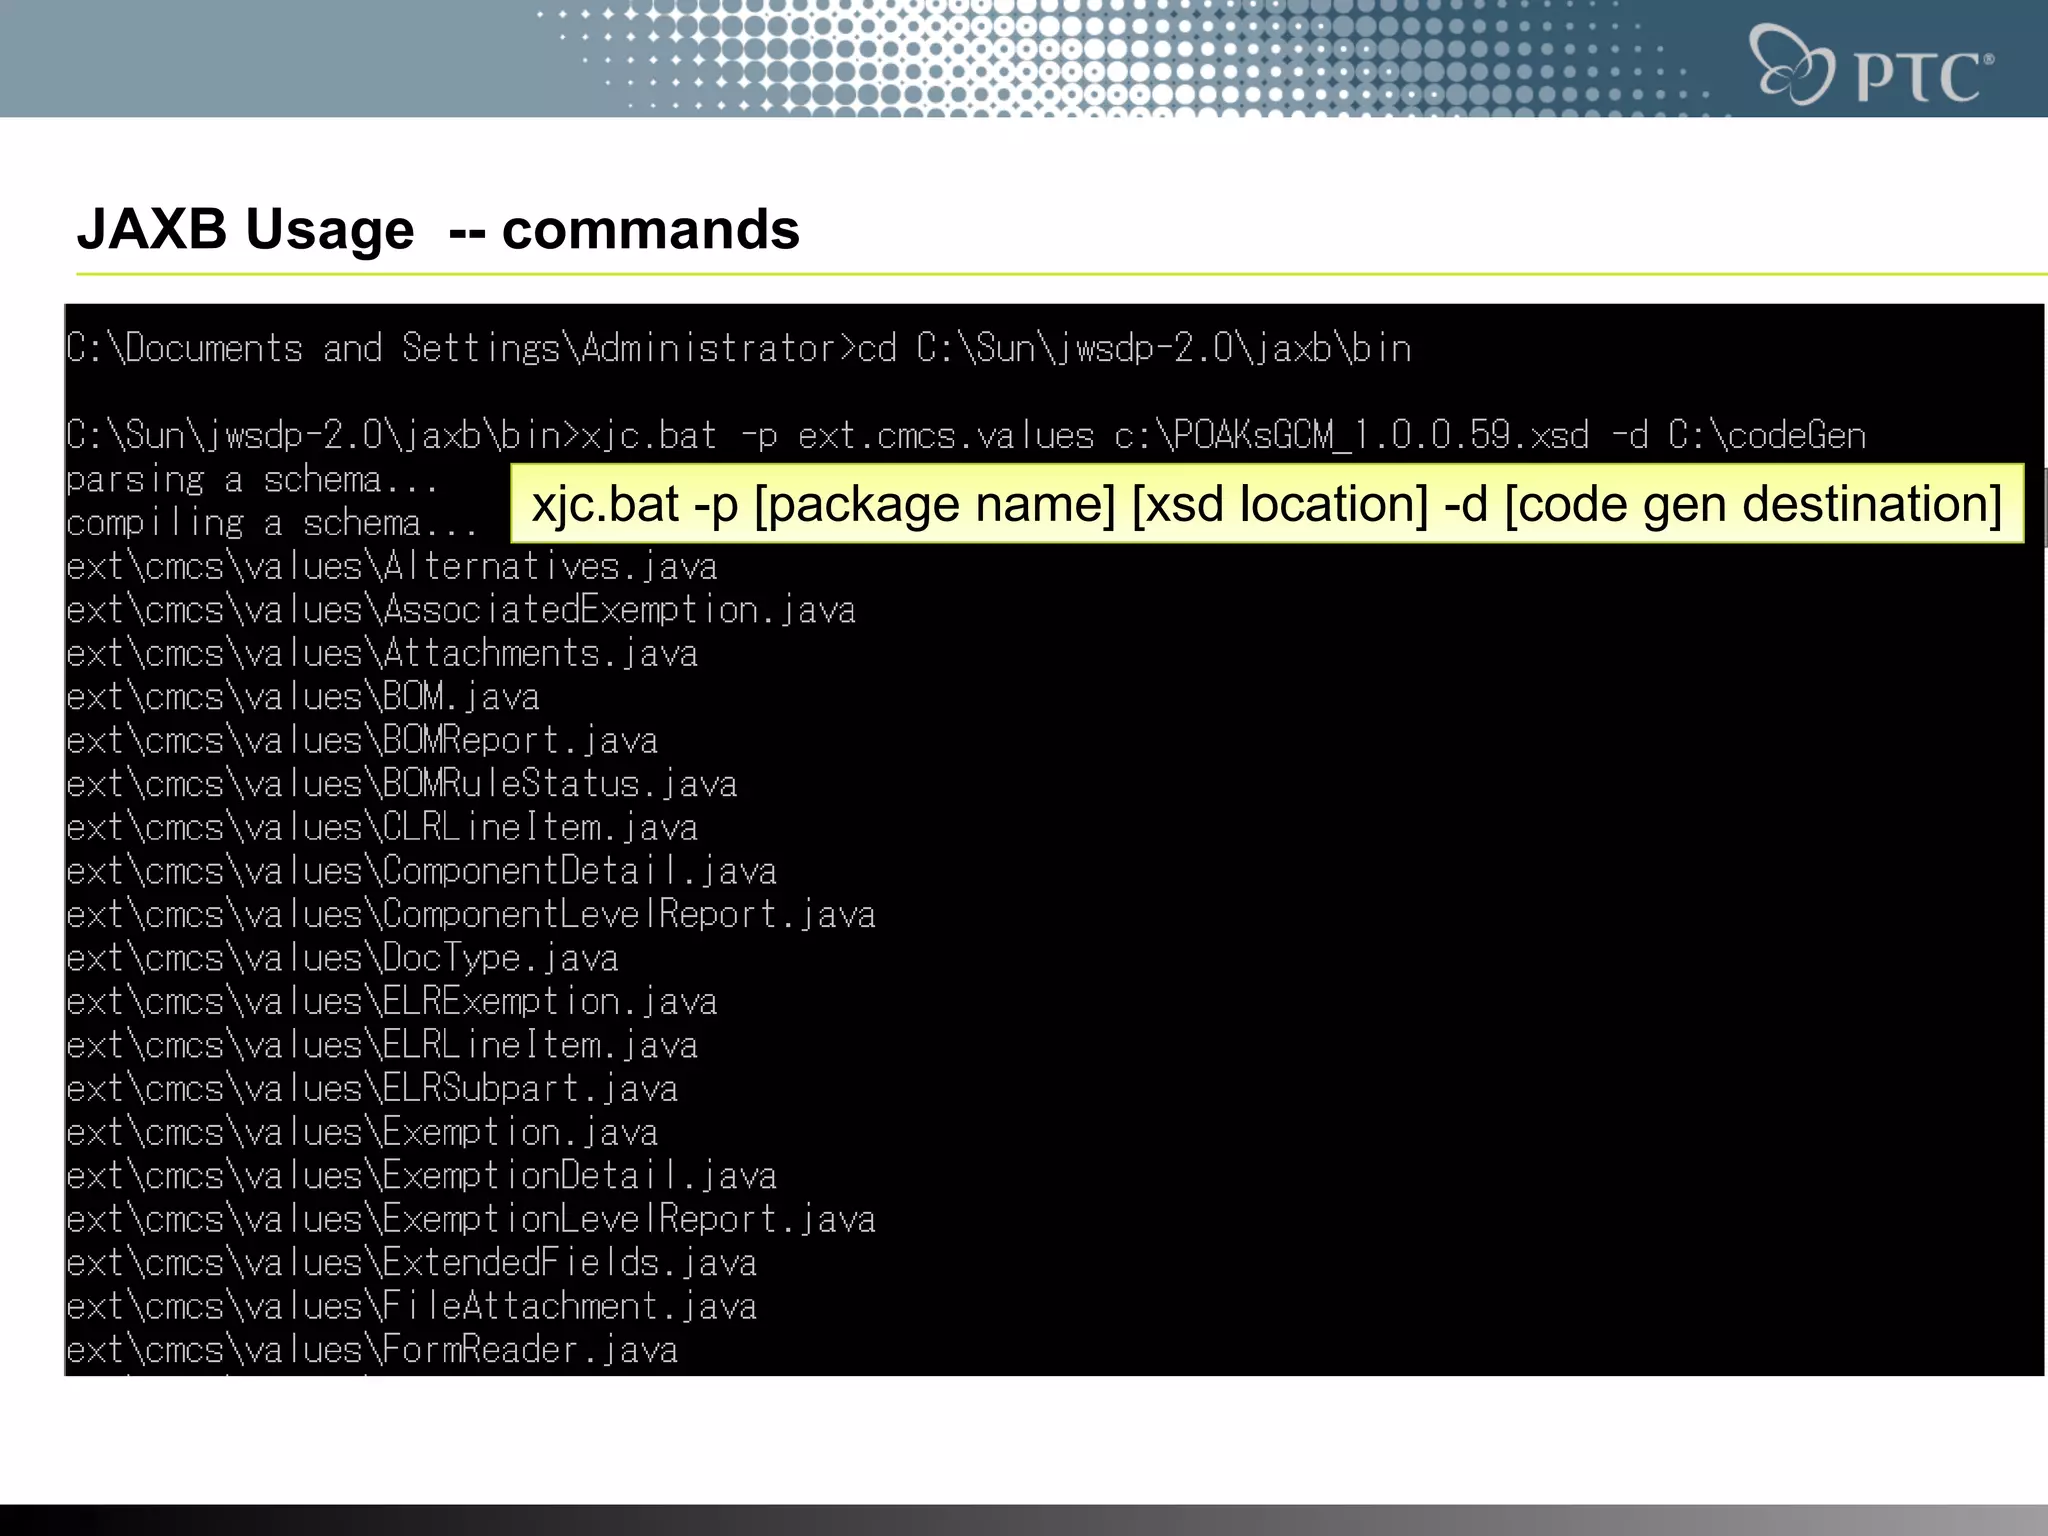
Task: Click the 'compiling a schema...' line
Action: pyautogui.click(x=272, y=523)
